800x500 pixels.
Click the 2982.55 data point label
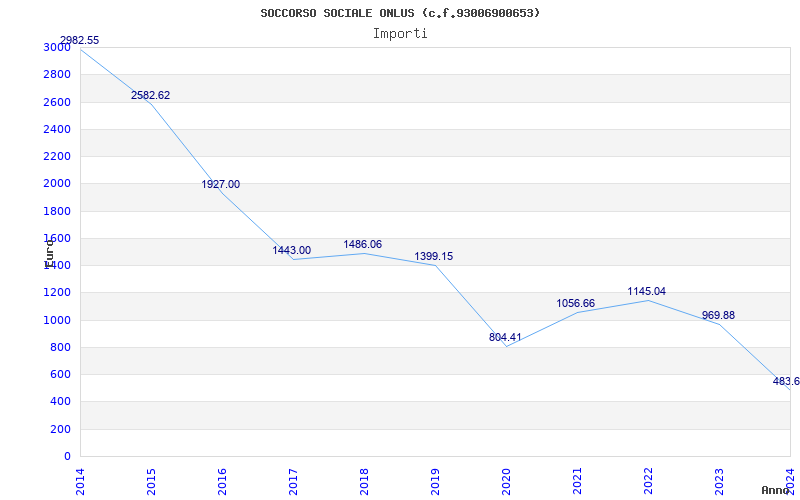[x=79, y=41]
